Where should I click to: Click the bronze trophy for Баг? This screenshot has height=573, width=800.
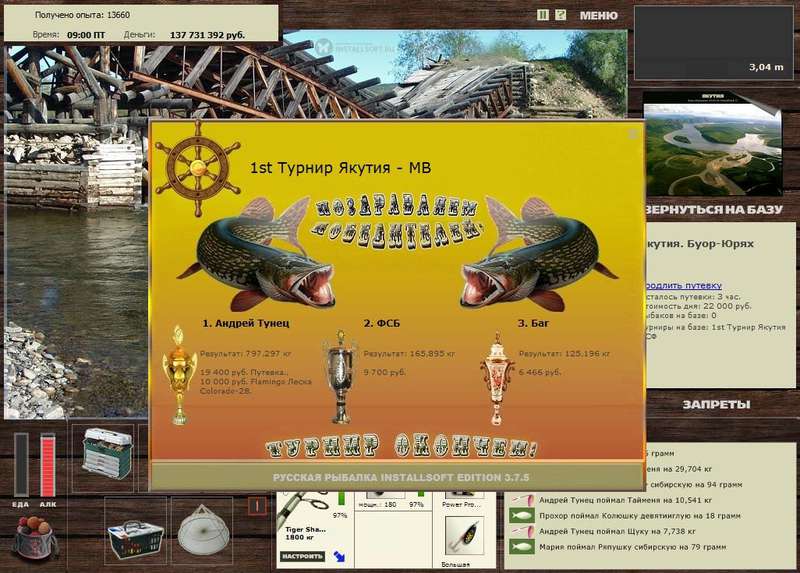point(496,379)
